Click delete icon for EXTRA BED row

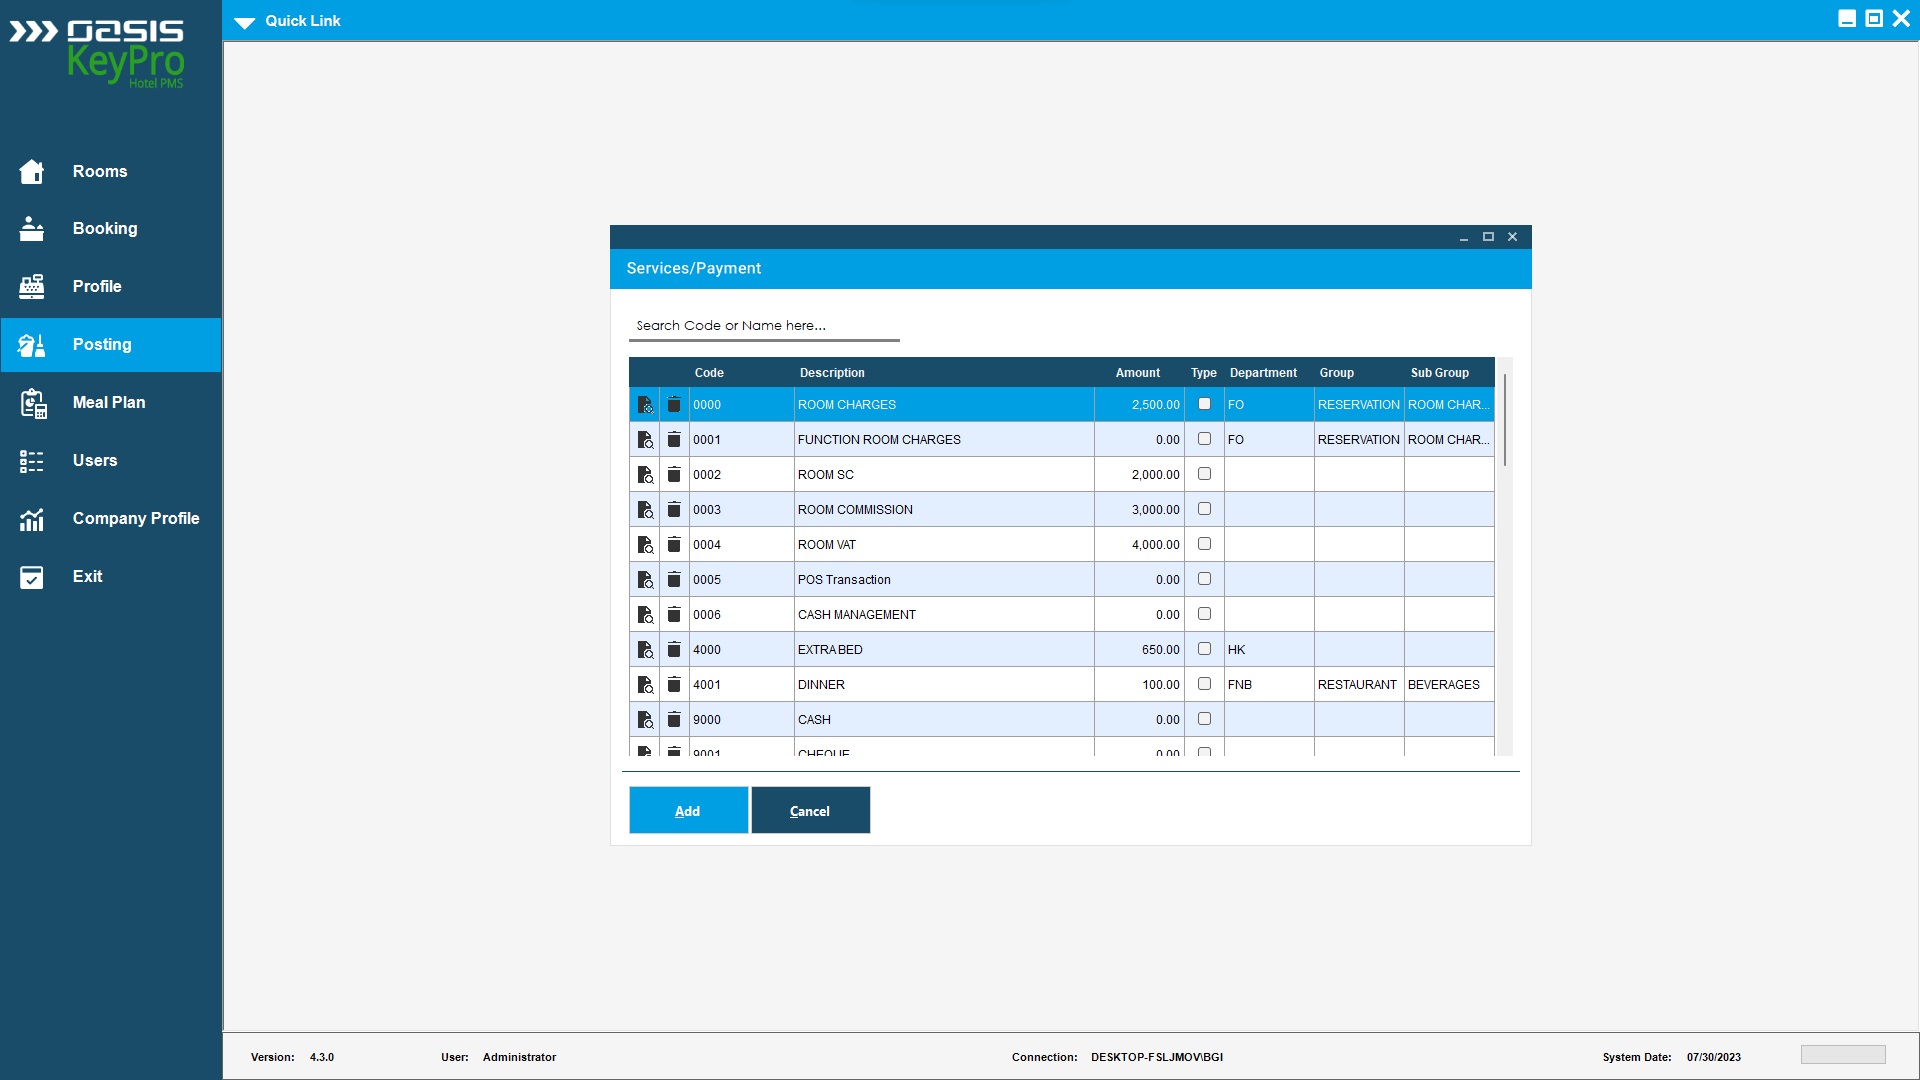(x=674, y=650)
